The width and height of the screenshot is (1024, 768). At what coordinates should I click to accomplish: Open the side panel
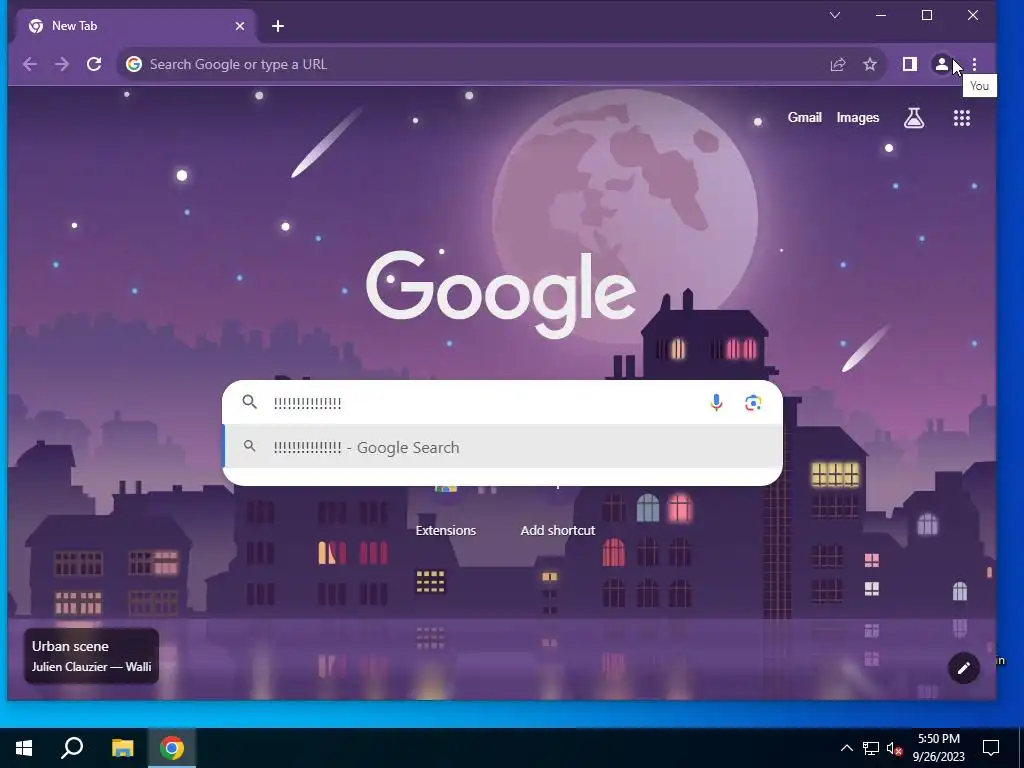point(910,64)
